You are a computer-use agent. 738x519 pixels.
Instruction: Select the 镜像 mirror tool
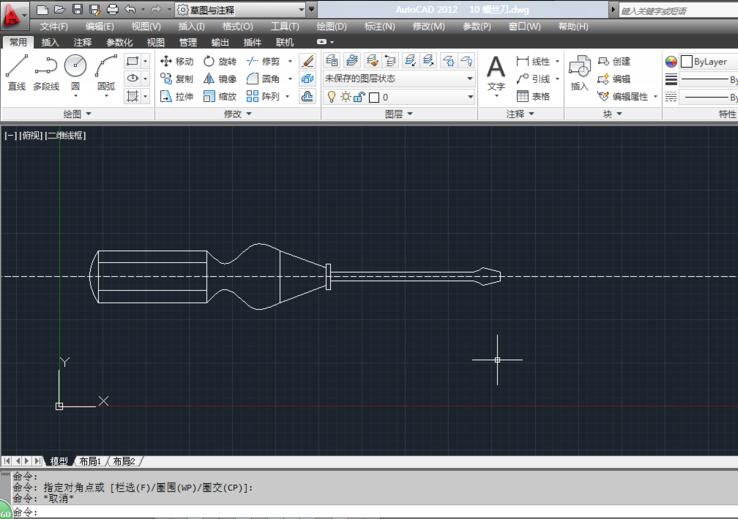pyautogui.click(x=219, y=79)
